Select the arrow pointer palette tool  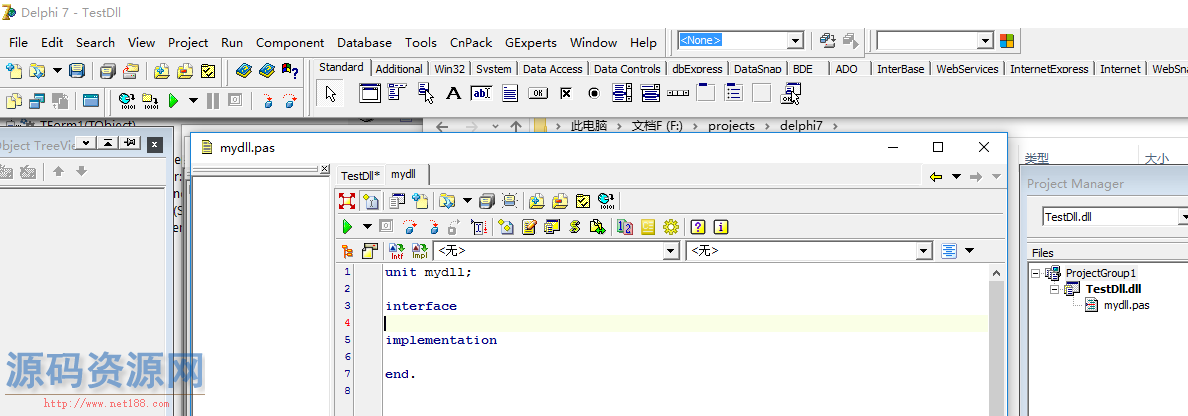(330, 94)
